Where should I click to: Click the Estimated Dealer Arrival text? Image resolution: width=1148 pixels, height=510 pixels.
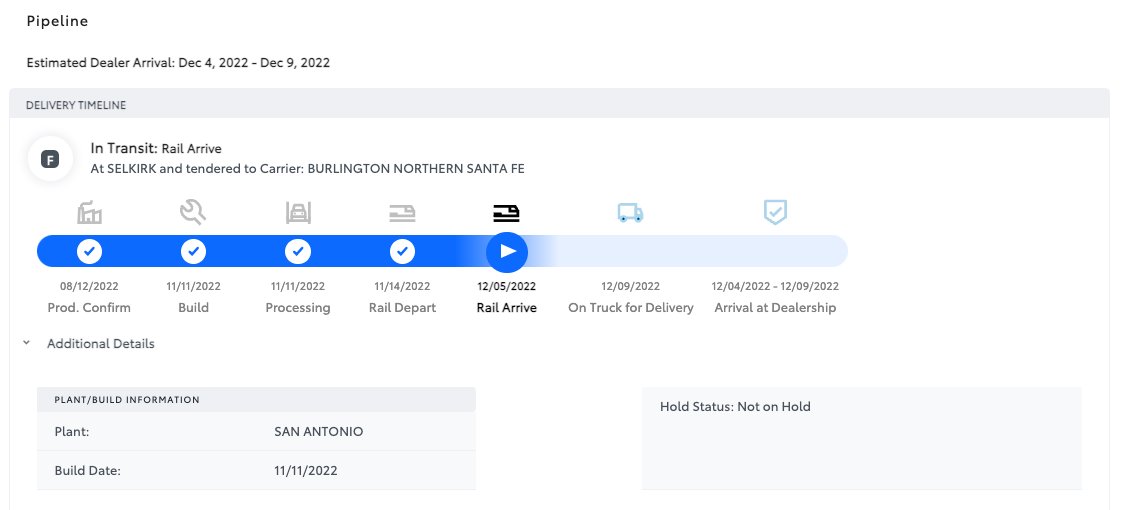tap(178, 63)
